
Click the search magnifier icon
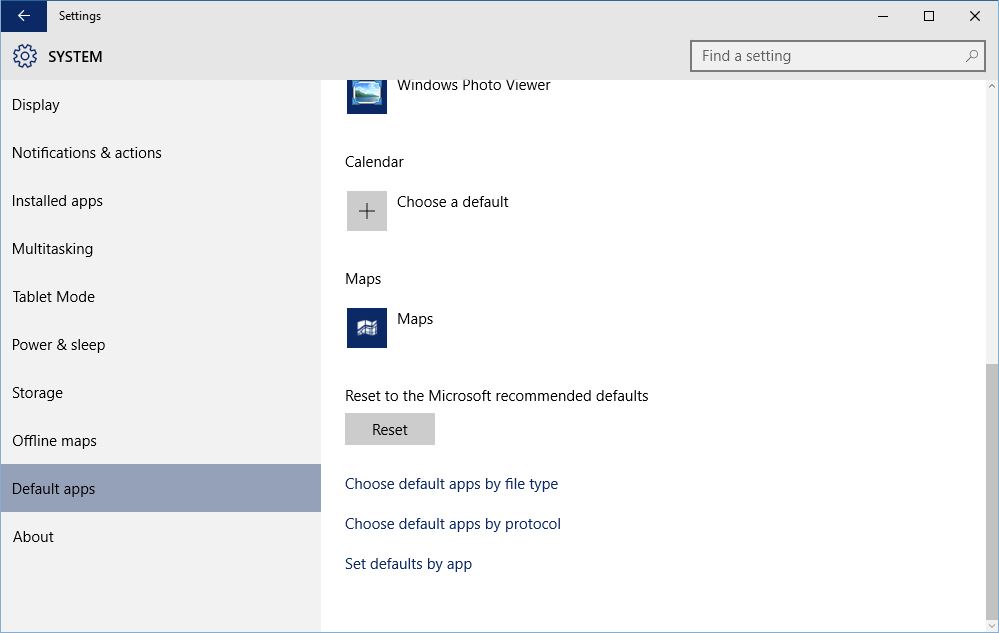pyautogui.click(x=972, y=56)
